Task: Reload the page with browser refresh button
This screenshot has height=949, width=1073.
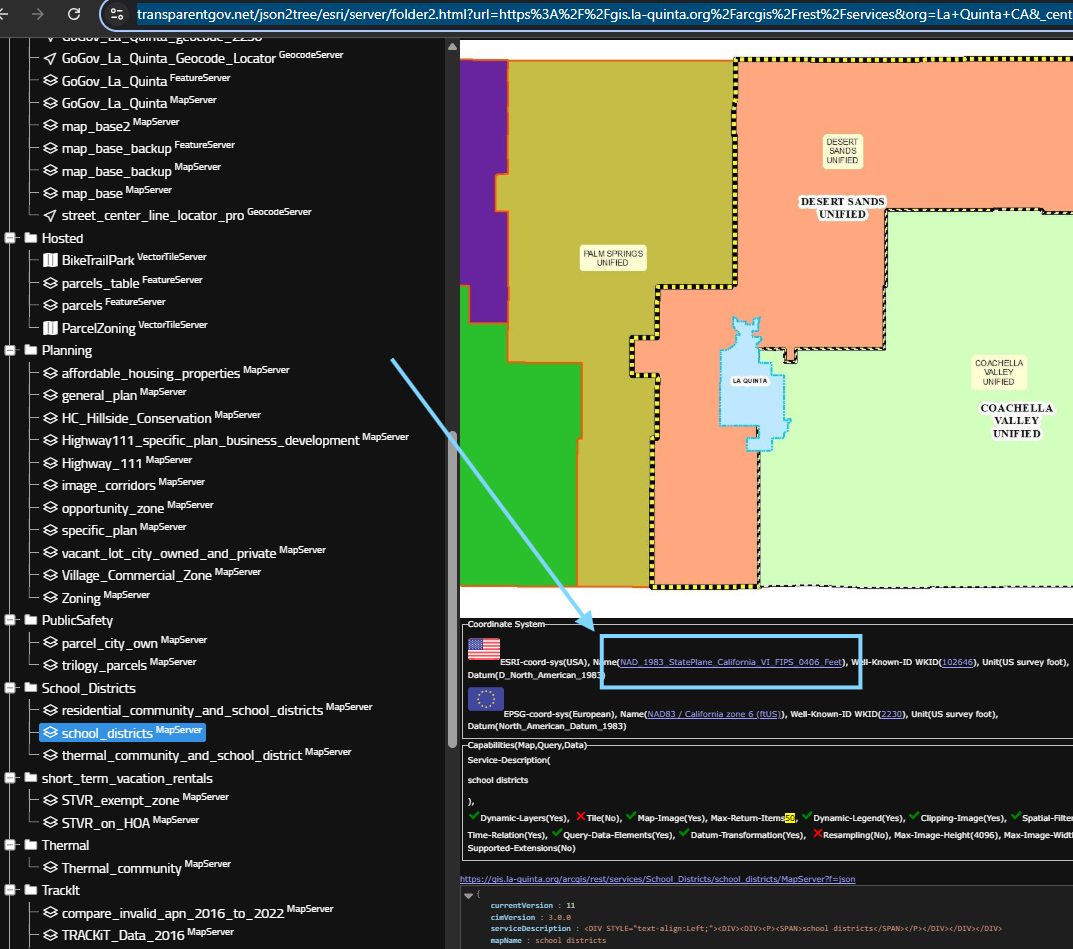Action: click(74, 14)
